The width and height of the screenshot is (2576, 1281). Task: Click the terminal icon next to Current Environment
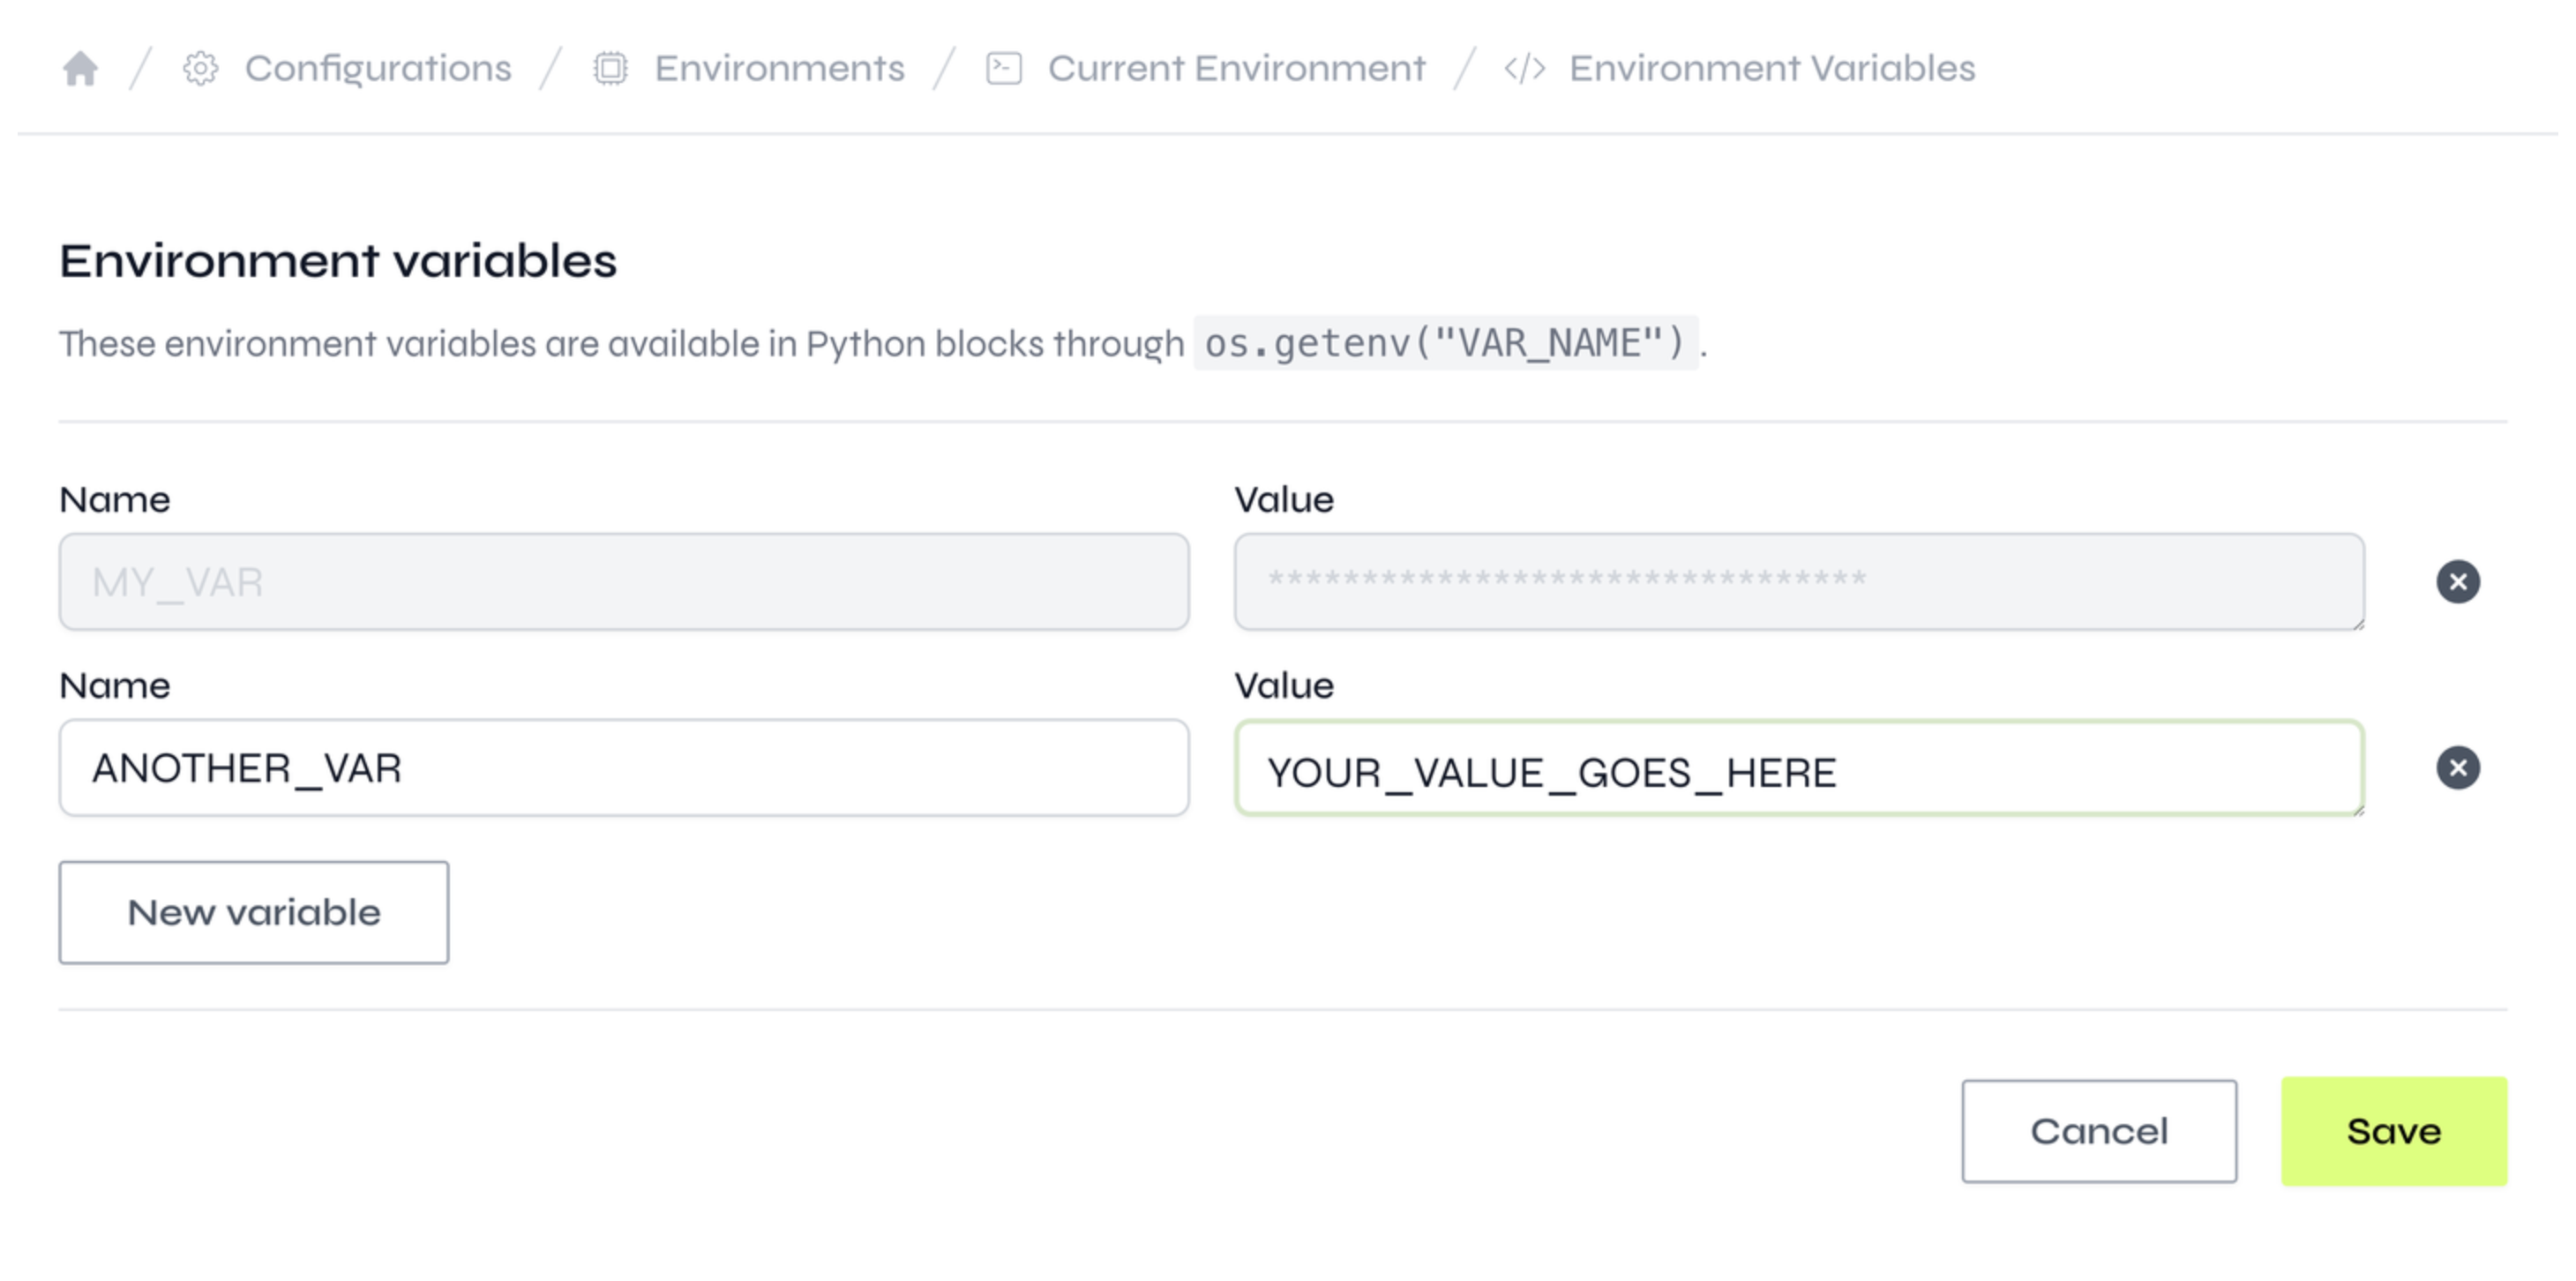(x=1004, y=68)
